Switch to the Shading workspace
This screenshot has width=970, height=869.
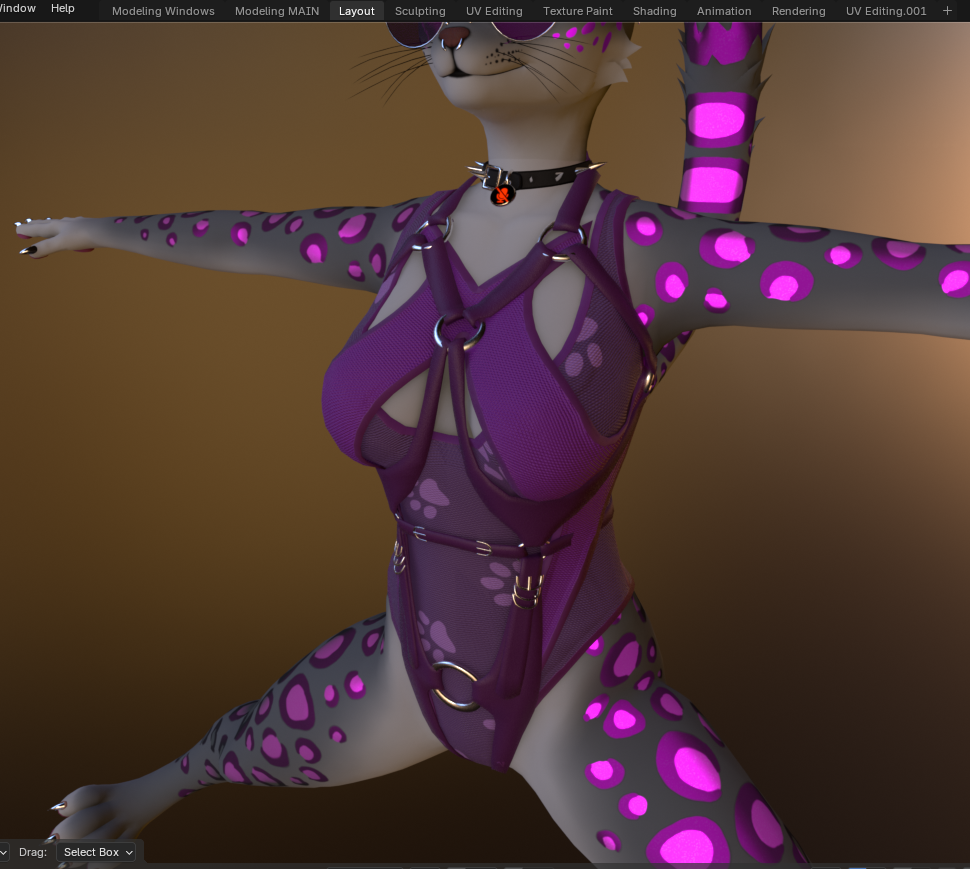[655, 11]
